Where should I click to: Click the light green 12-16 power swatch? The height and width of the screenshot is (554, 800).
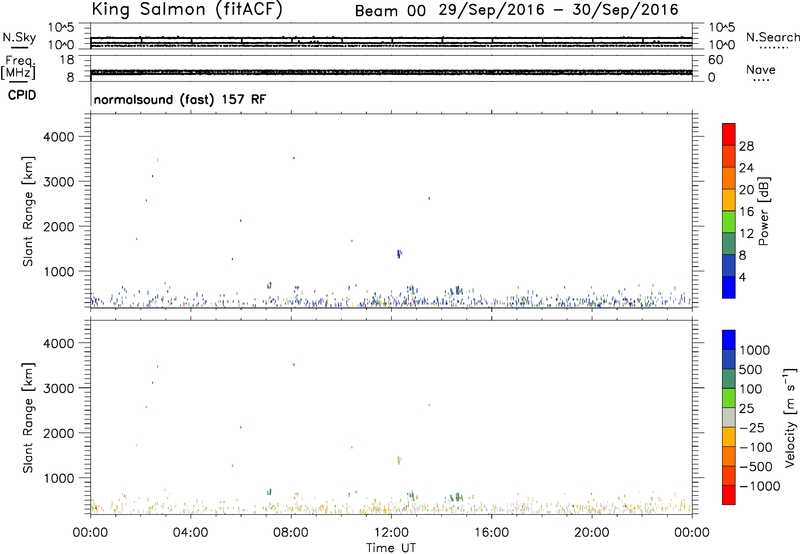(x=729, y=222)
